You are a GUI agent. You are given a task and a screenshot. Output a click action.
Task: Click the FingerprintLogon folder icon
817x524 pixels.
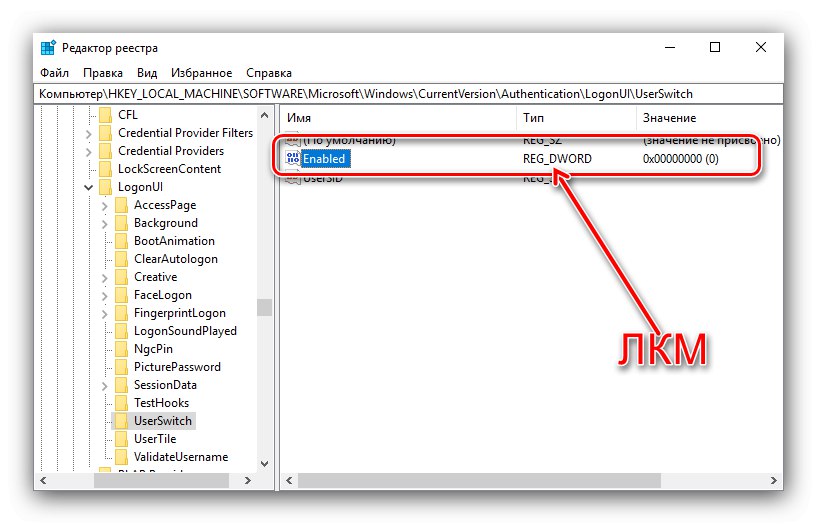pyautogui.click(x=121, y=313)
